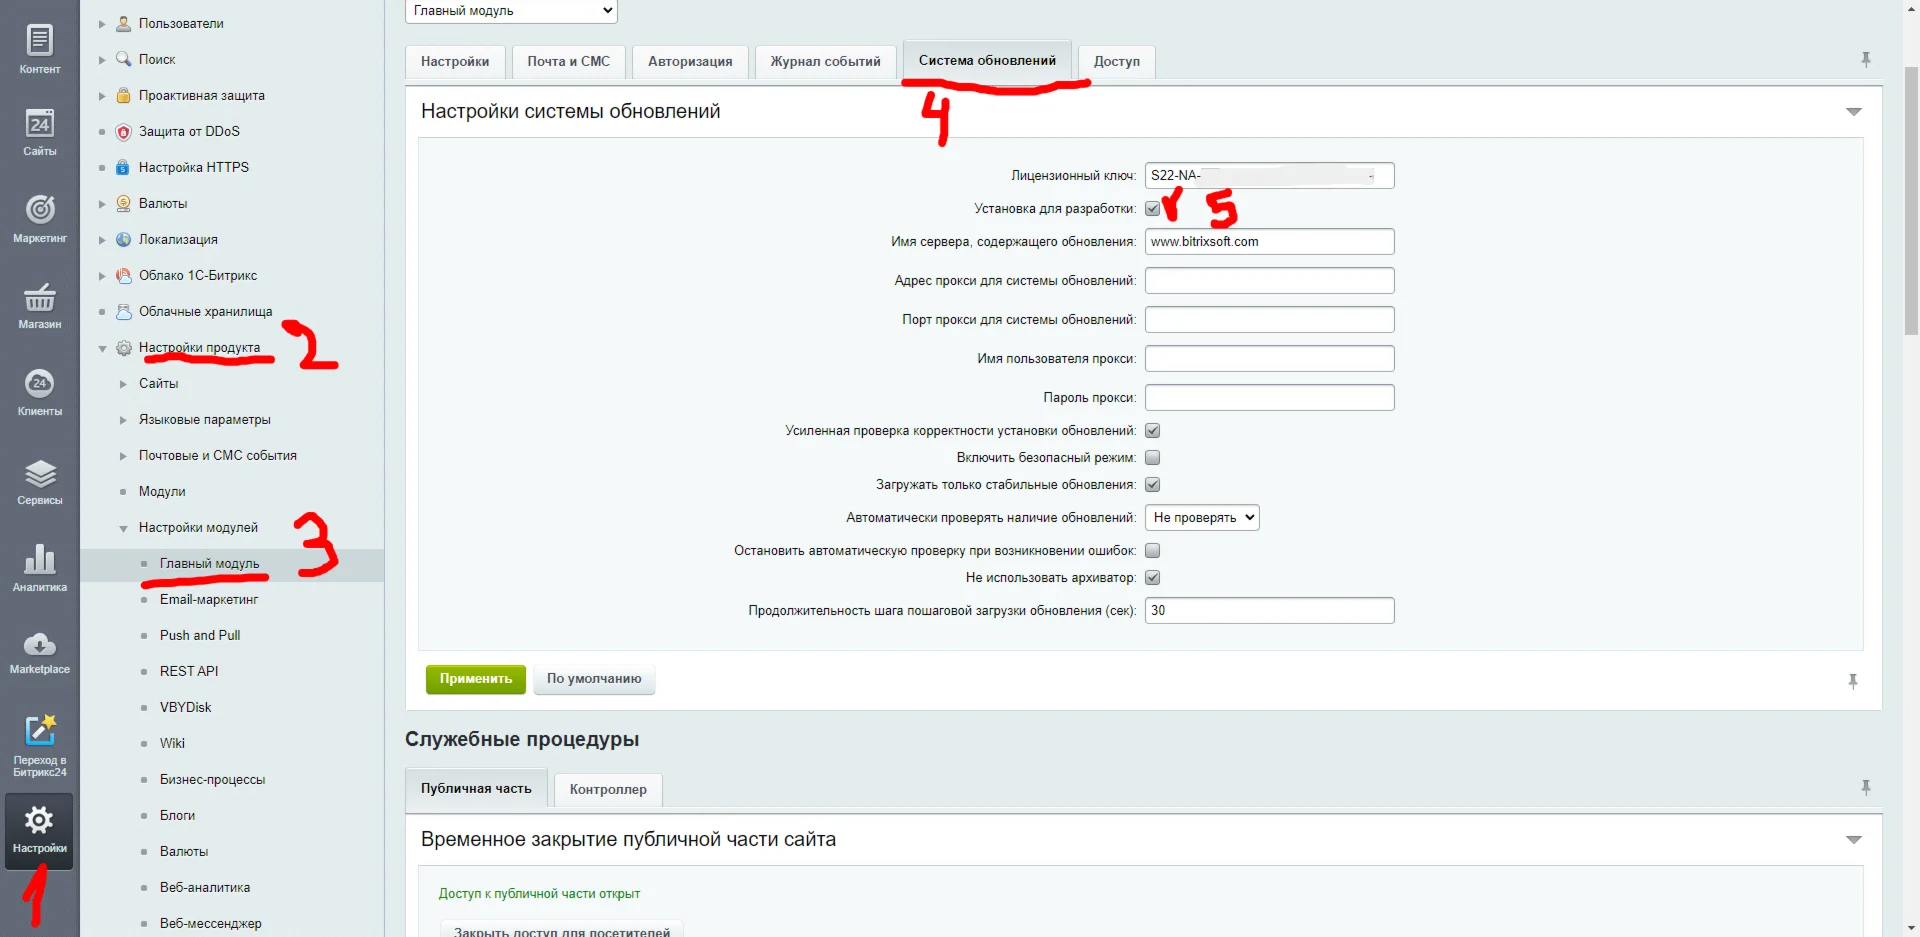Switch to the Почта и СМС tab
Image resolution: width=1920 pixels, height=937 pixels.
coord(568,61)
